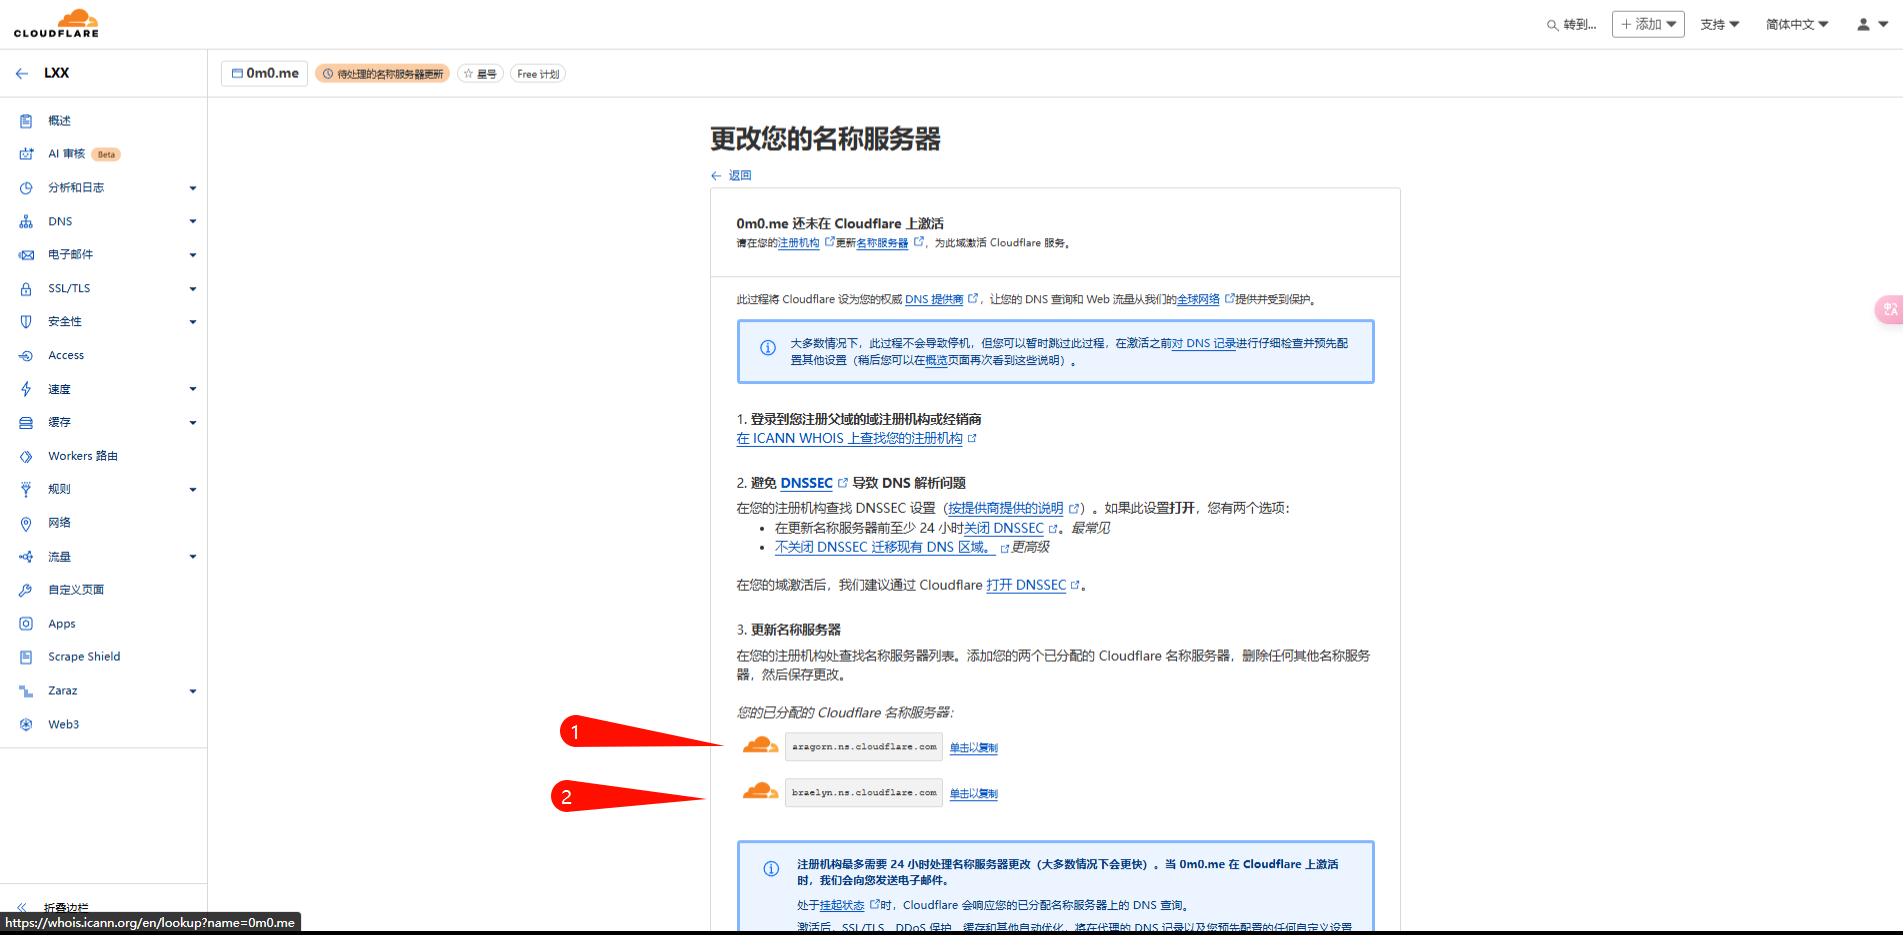Screen dimensions: 1903x935
Task: Open the 概述 overview page
Action: click(60, 121)
